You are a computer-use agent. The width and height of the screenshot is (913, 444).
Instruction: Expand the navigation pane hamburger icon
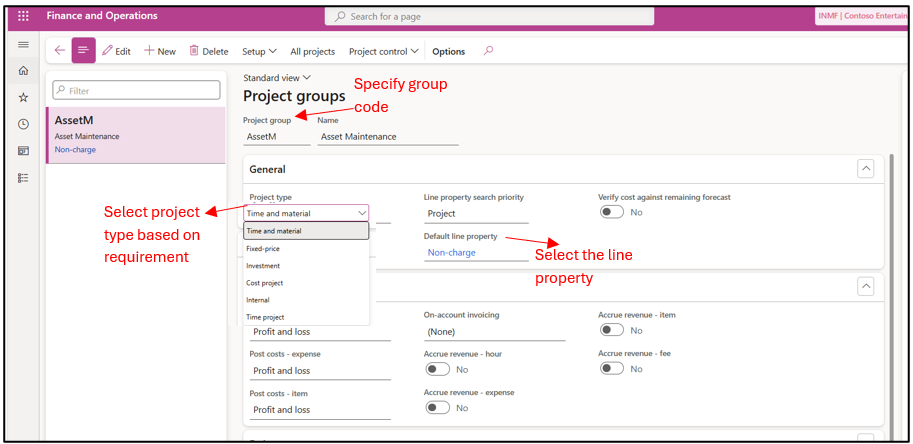click(23, 45)
